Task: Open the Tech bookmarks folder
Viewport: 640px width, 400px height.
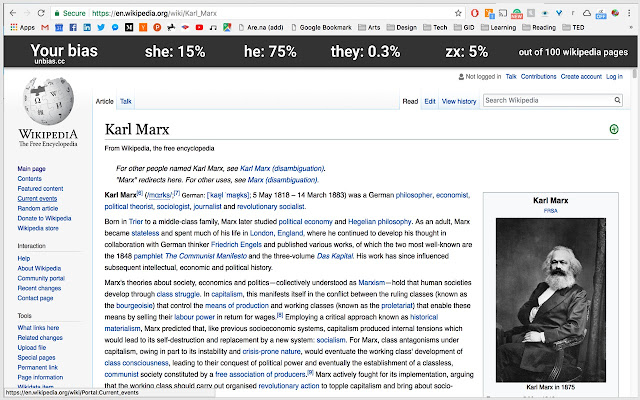Action: tap(435, 27)
